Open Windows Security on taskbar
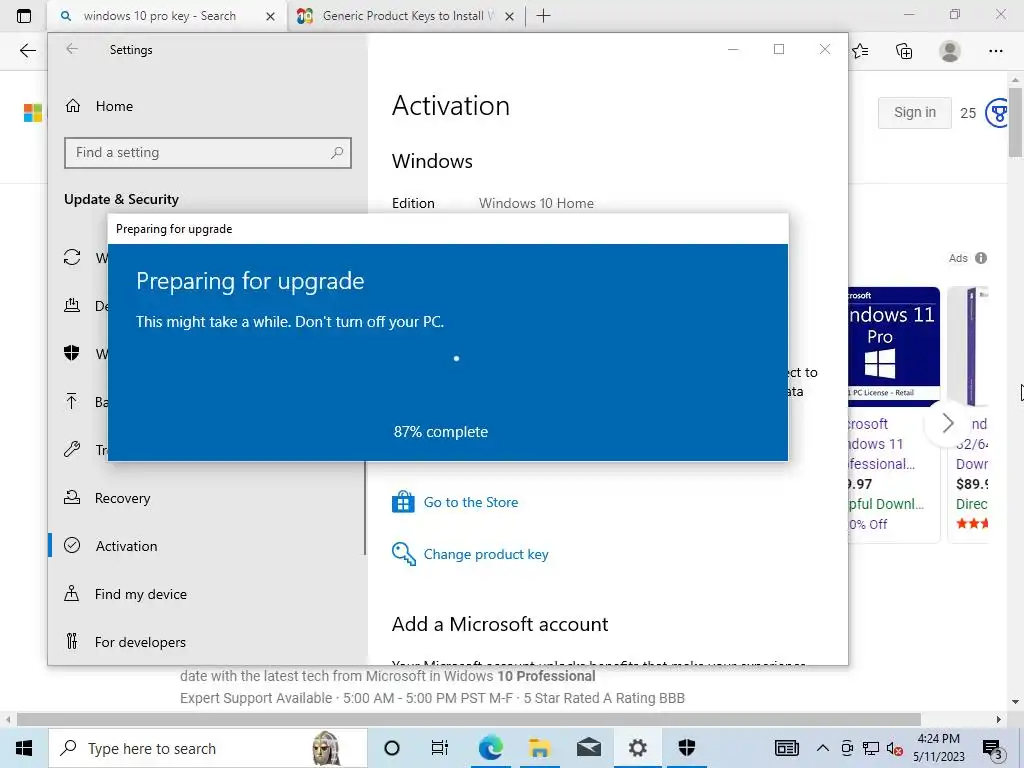 point(686,748)
